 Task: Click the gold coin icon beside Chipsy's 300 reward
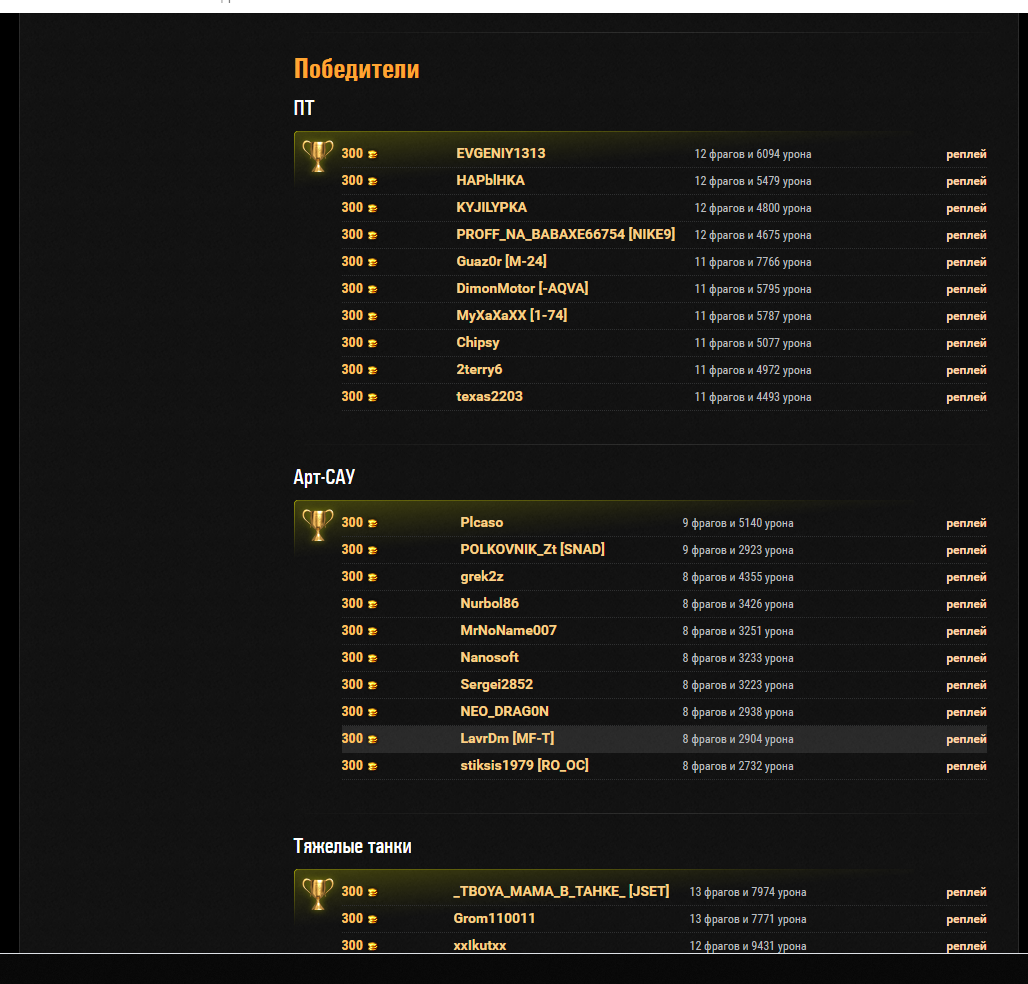[373, 343]
